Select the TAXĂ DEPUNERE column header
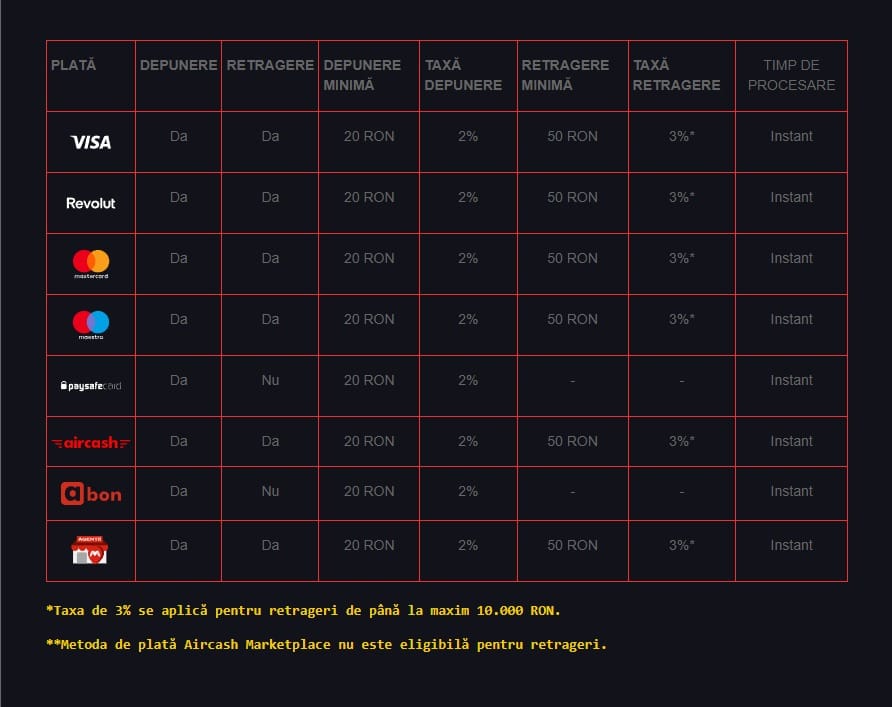892x707 pixels. pos(463,75)
